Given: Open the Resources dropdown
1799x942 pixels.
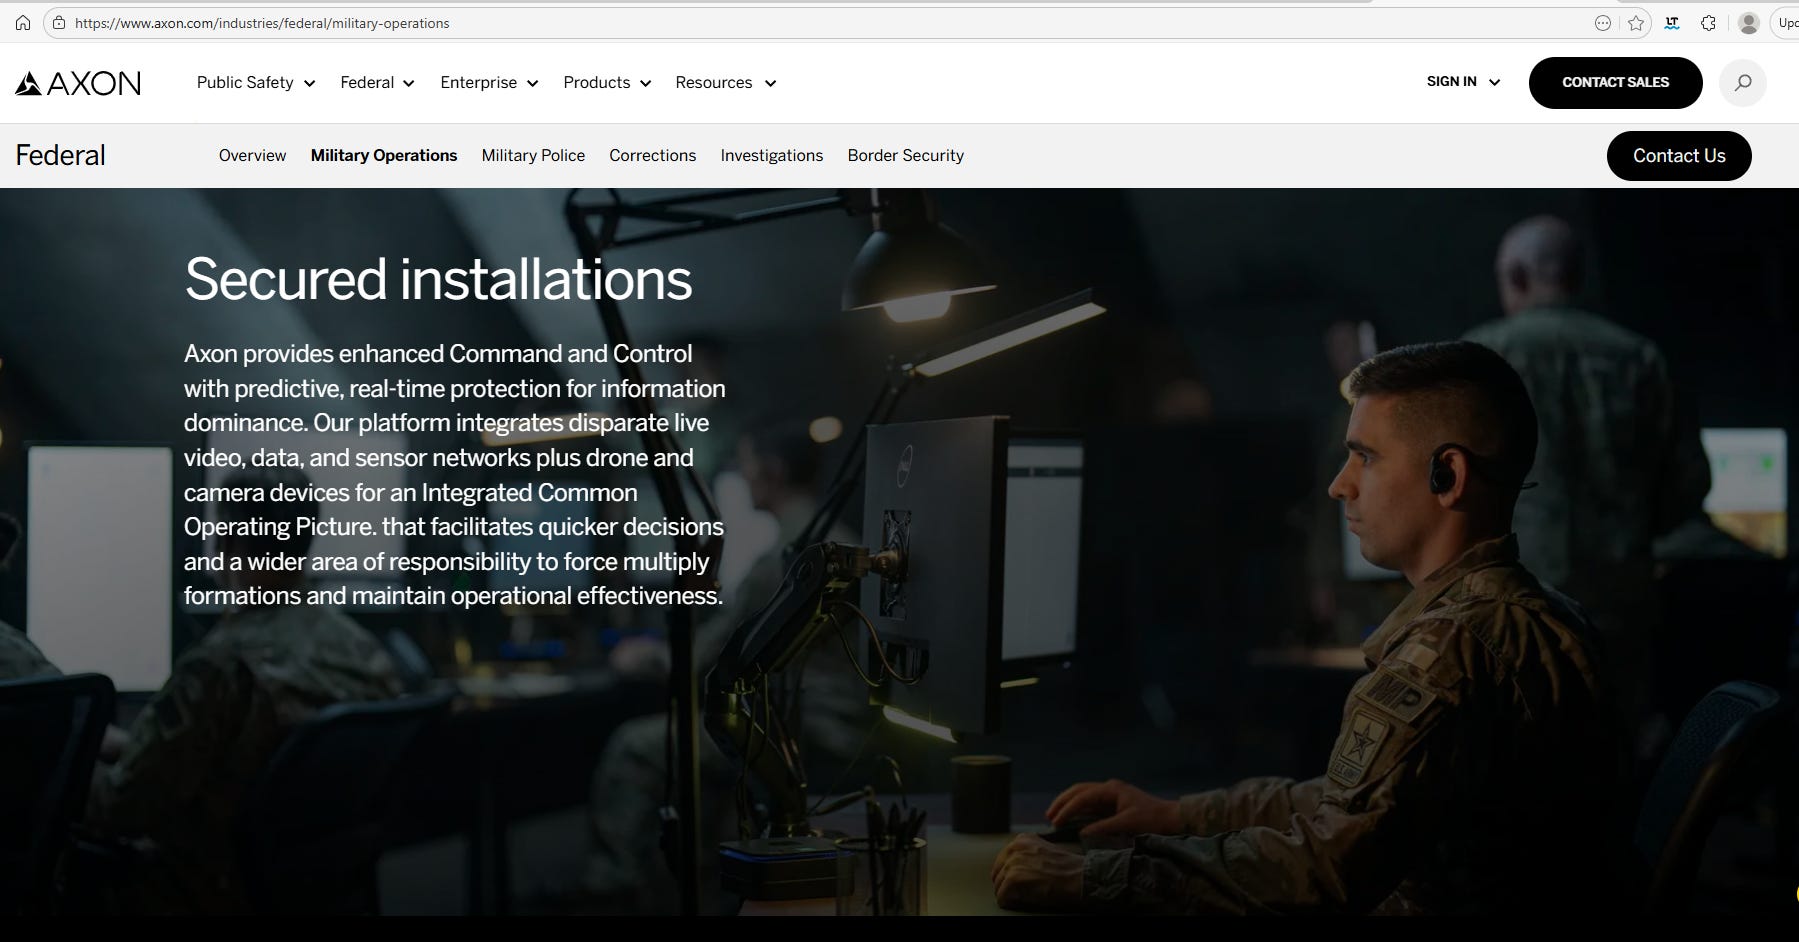Looking at the screenshot, I should [726, 83].
